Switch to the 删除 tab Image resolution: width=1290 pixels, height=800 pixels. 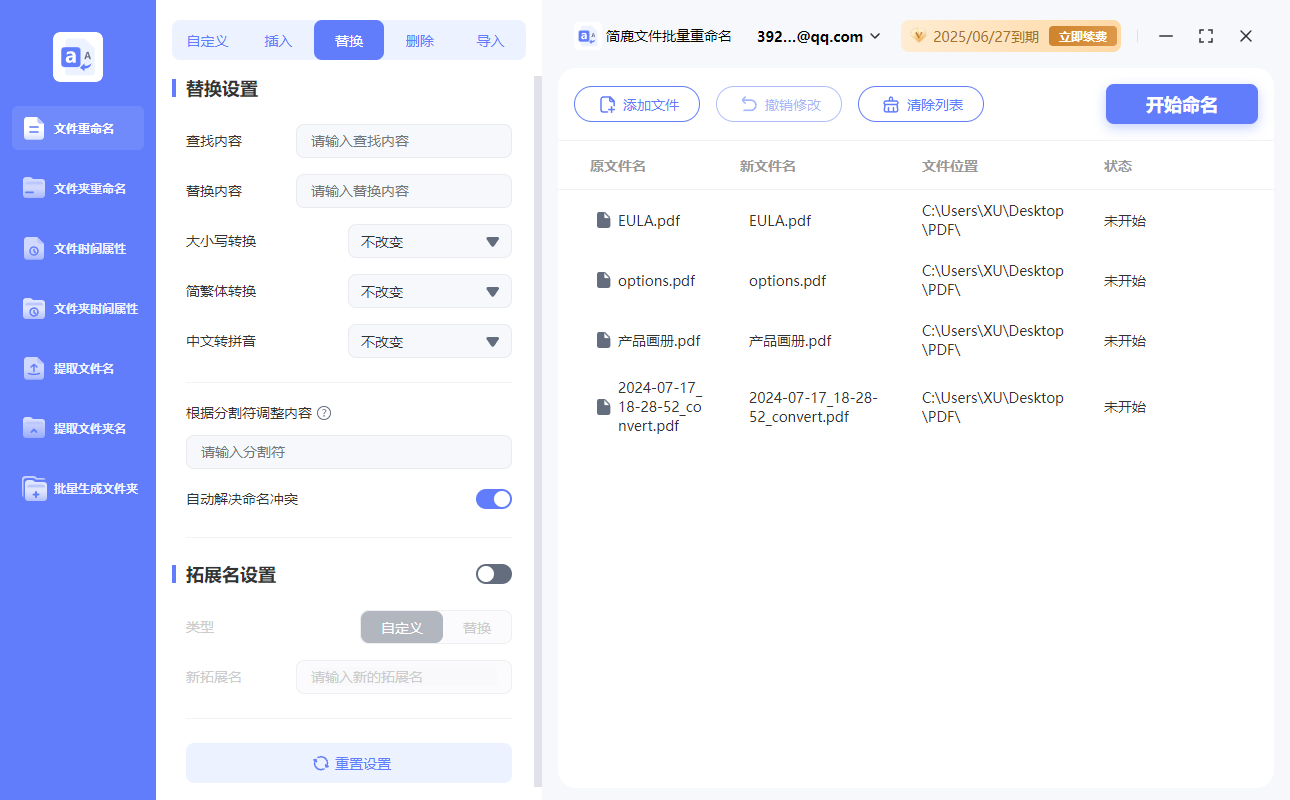419,41
